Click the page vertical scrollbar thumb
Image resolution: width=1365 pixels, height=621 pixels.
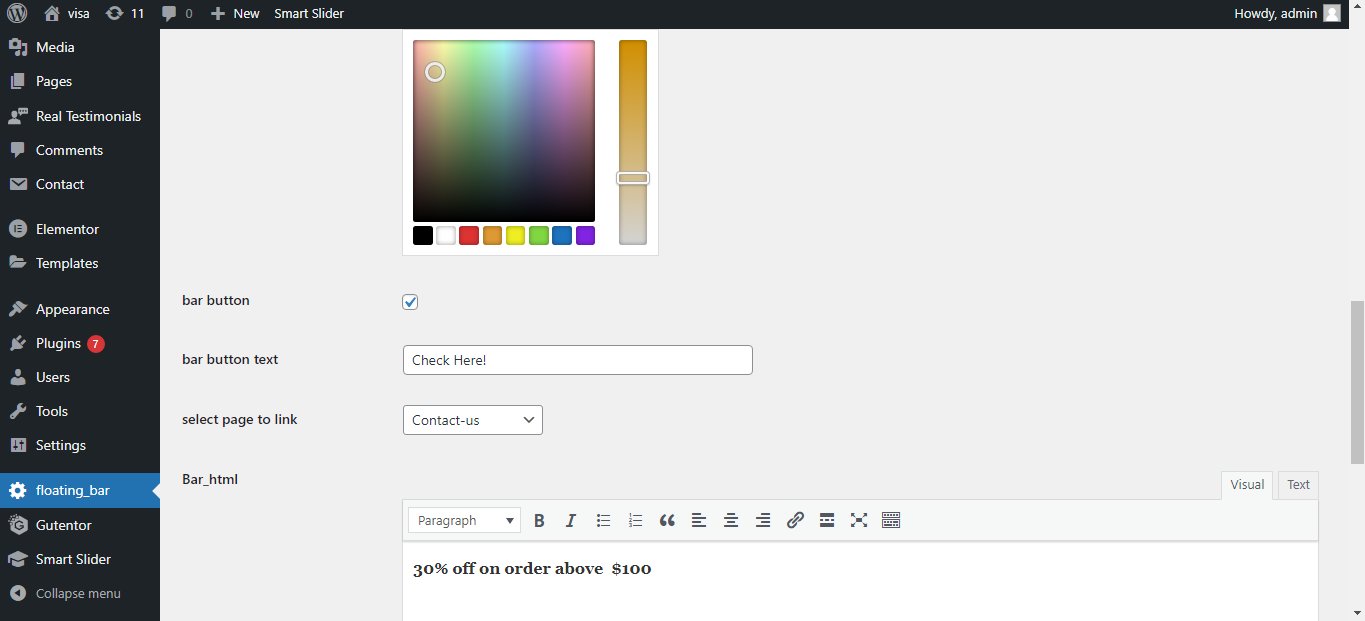click(1357, 381)
